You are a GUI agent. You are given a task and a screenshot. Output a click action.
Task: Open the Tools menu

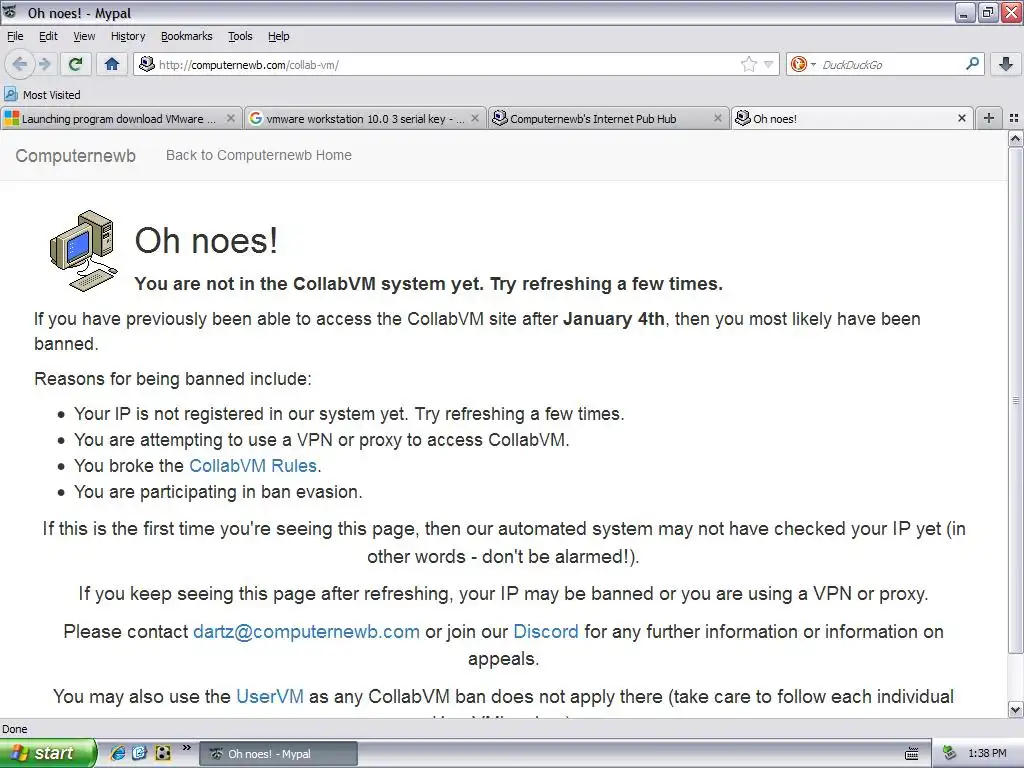point(240,36)
